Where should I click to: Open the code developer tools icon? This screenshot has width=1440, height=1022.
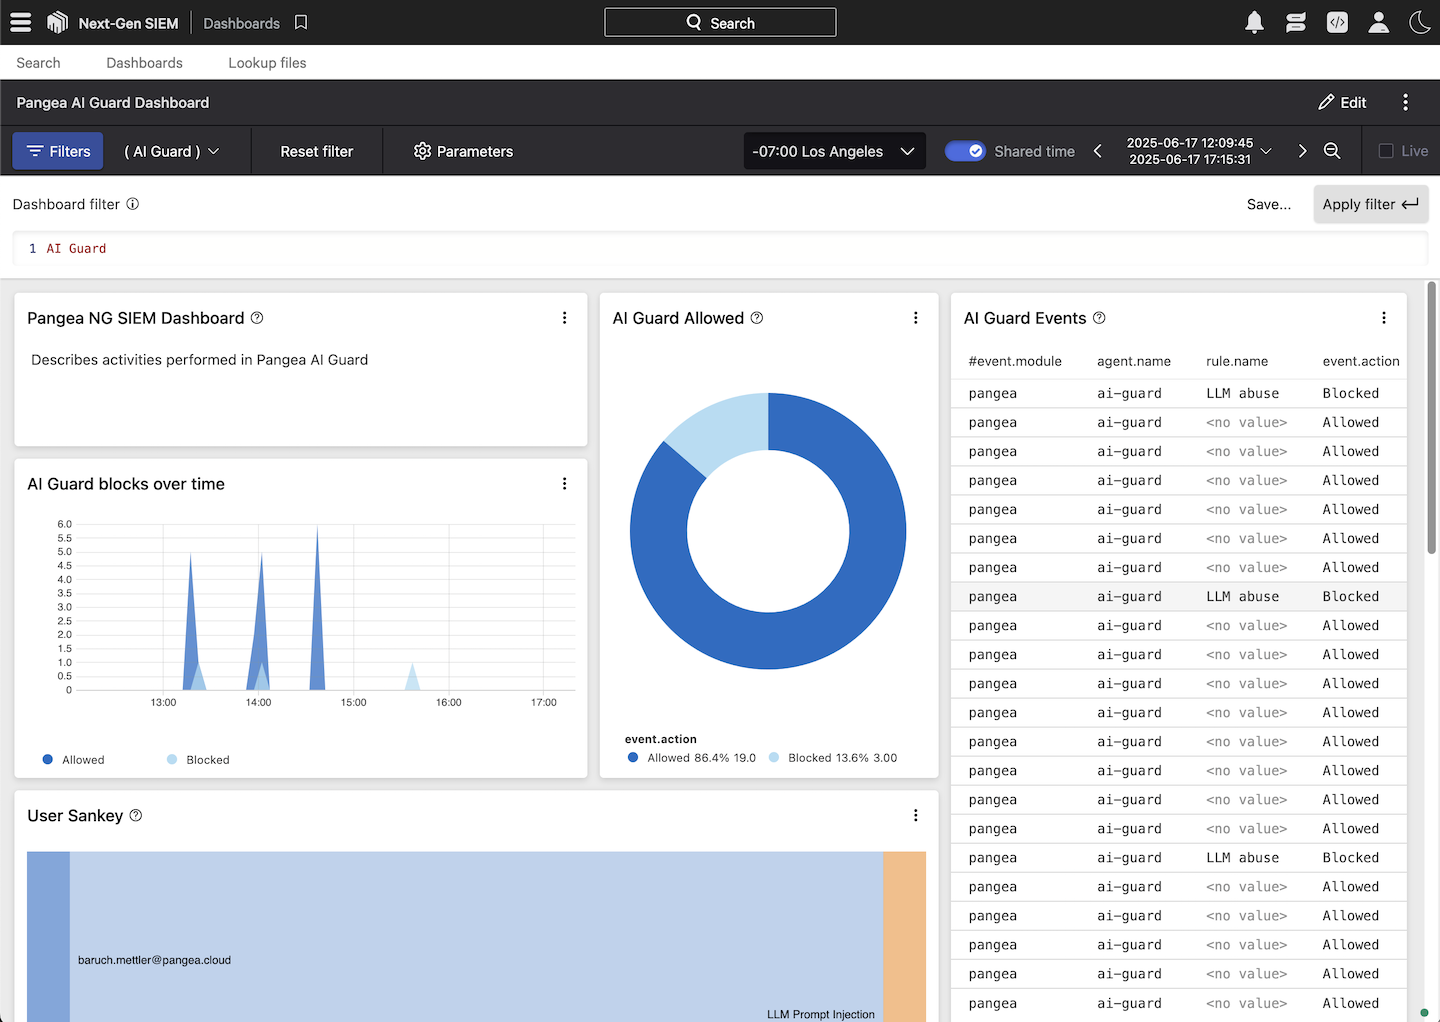click(x=1337, y=22)
